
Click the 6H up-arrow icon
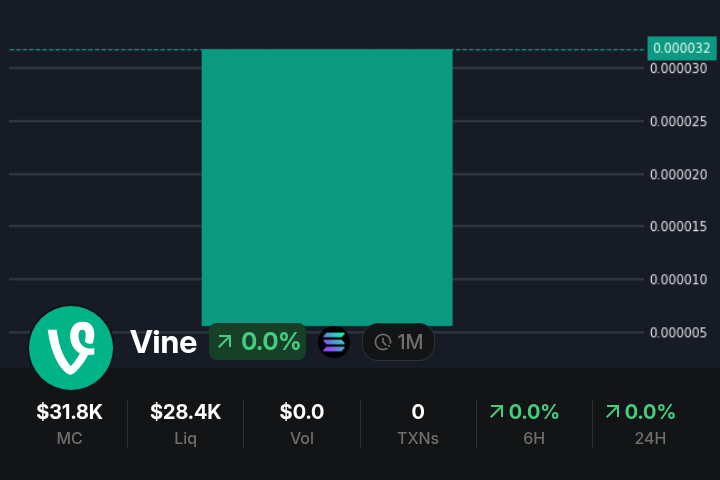pos(496,411)
